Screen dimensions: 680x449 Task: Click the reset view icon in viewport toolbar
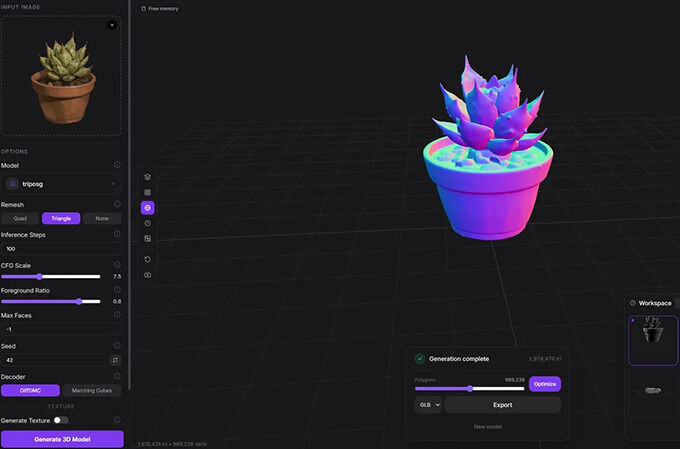pos(148,259)
